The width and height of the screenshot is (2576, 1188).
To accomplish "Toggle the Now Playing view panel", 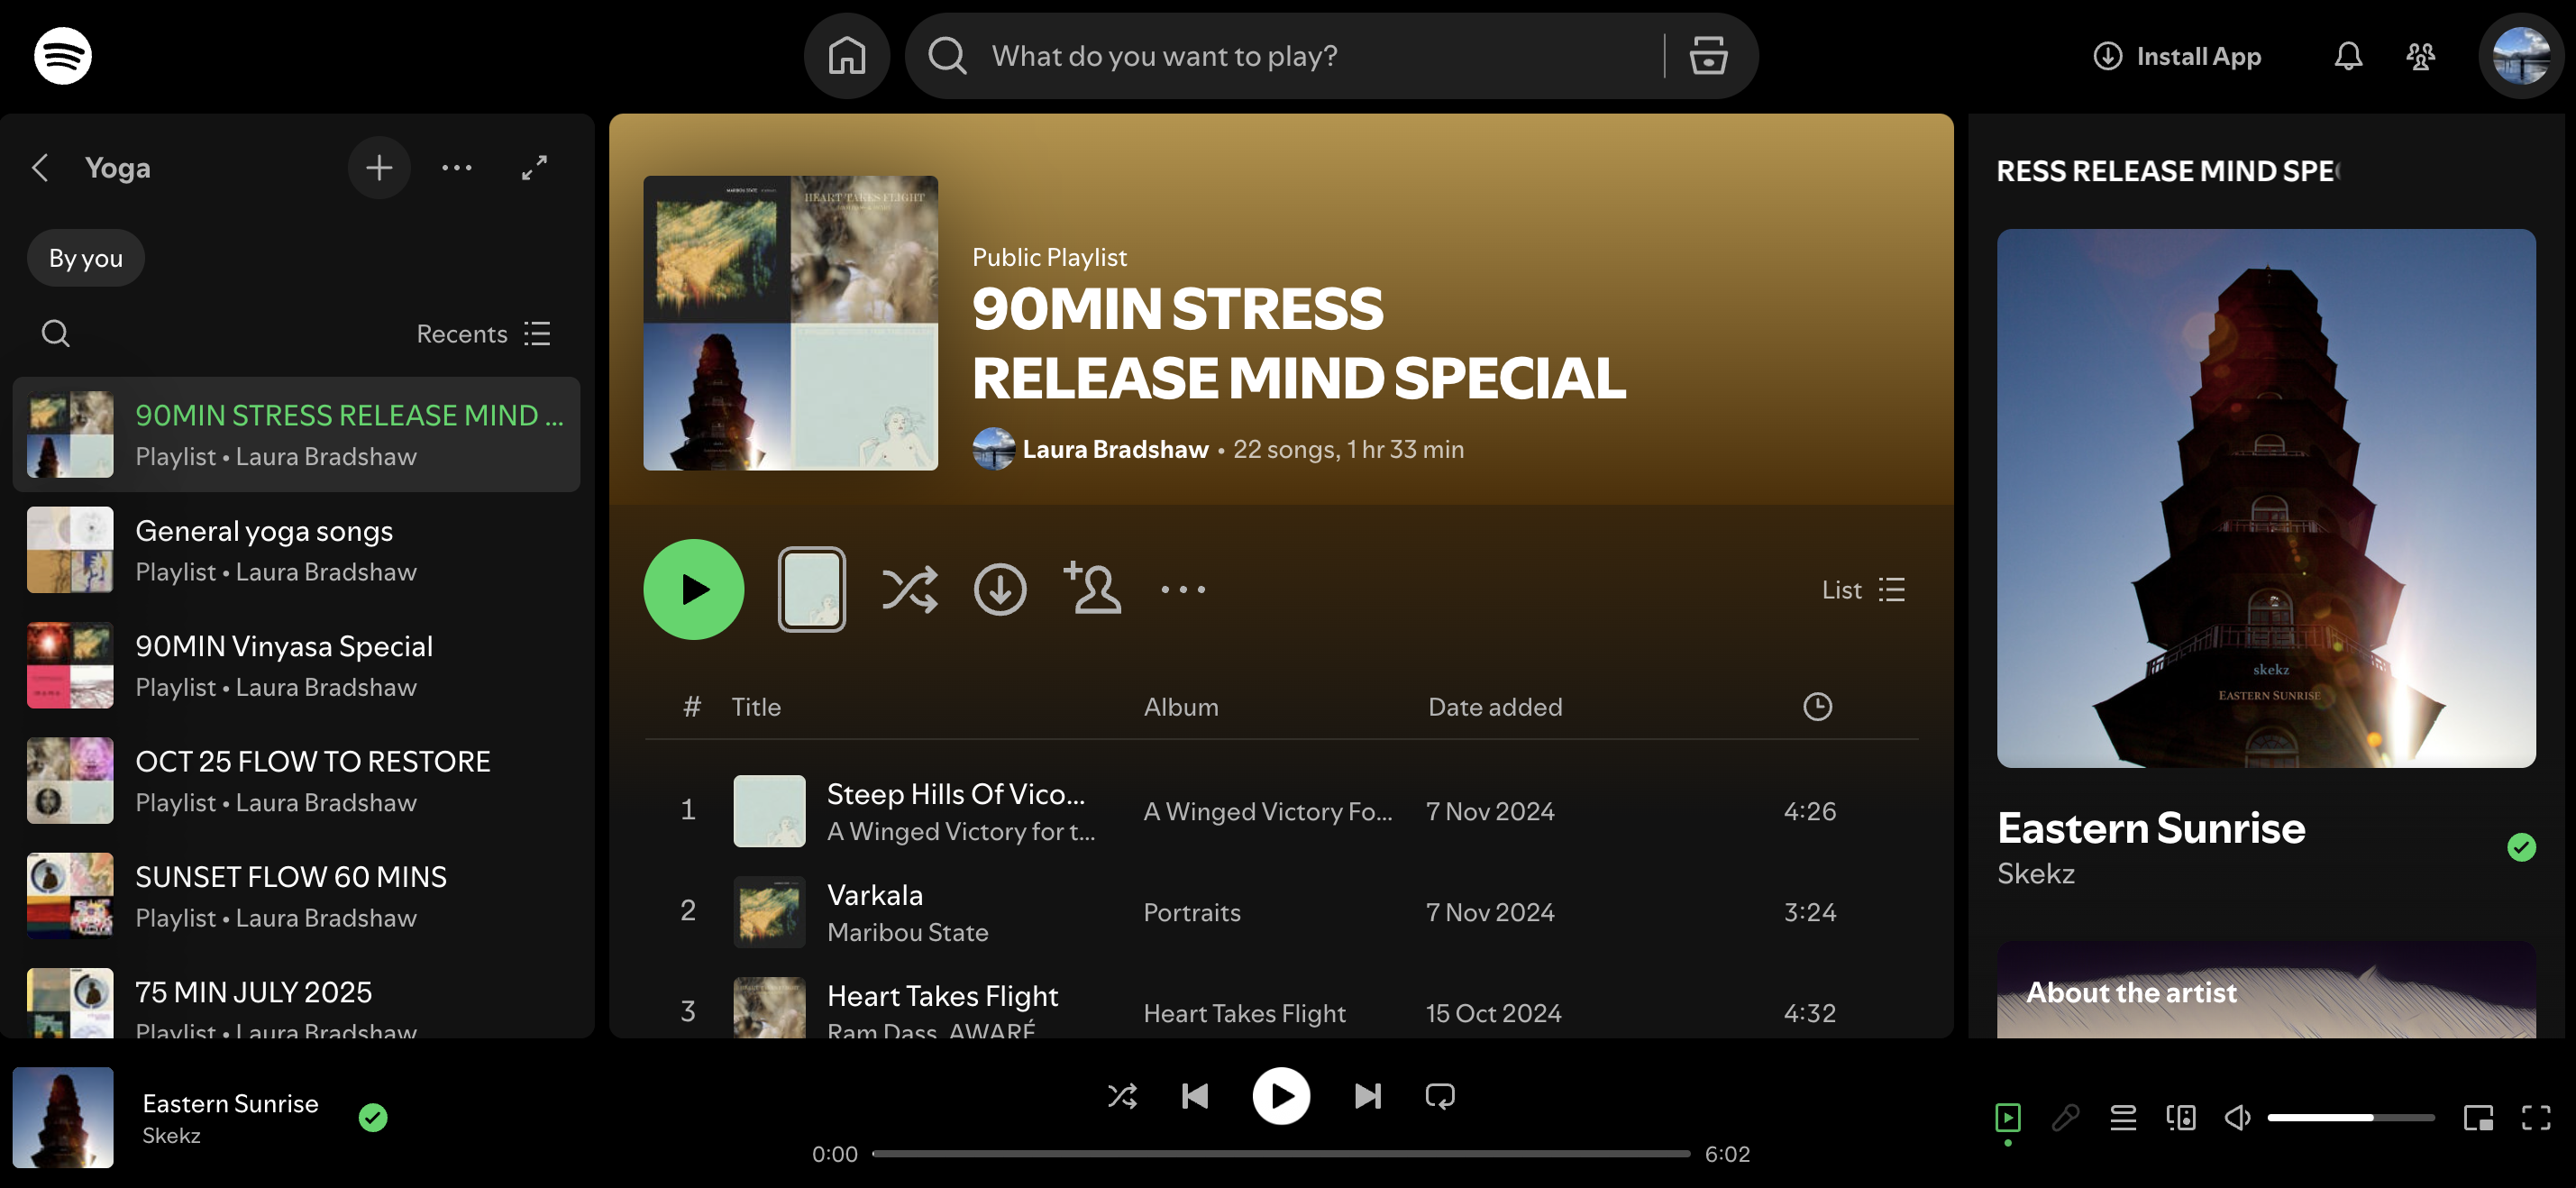I will point(2007,1117).
